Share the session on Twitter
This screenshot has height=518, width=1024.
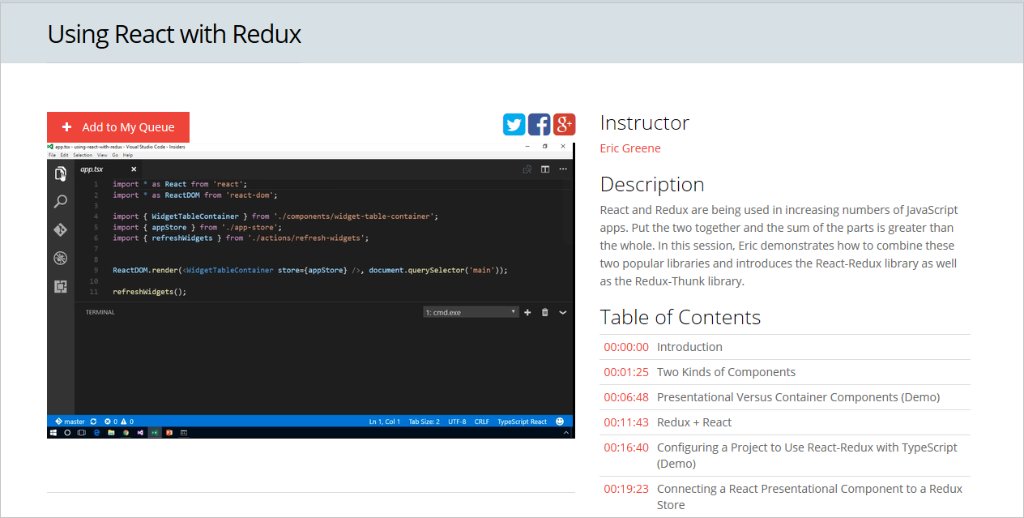[x=514, y=124]
